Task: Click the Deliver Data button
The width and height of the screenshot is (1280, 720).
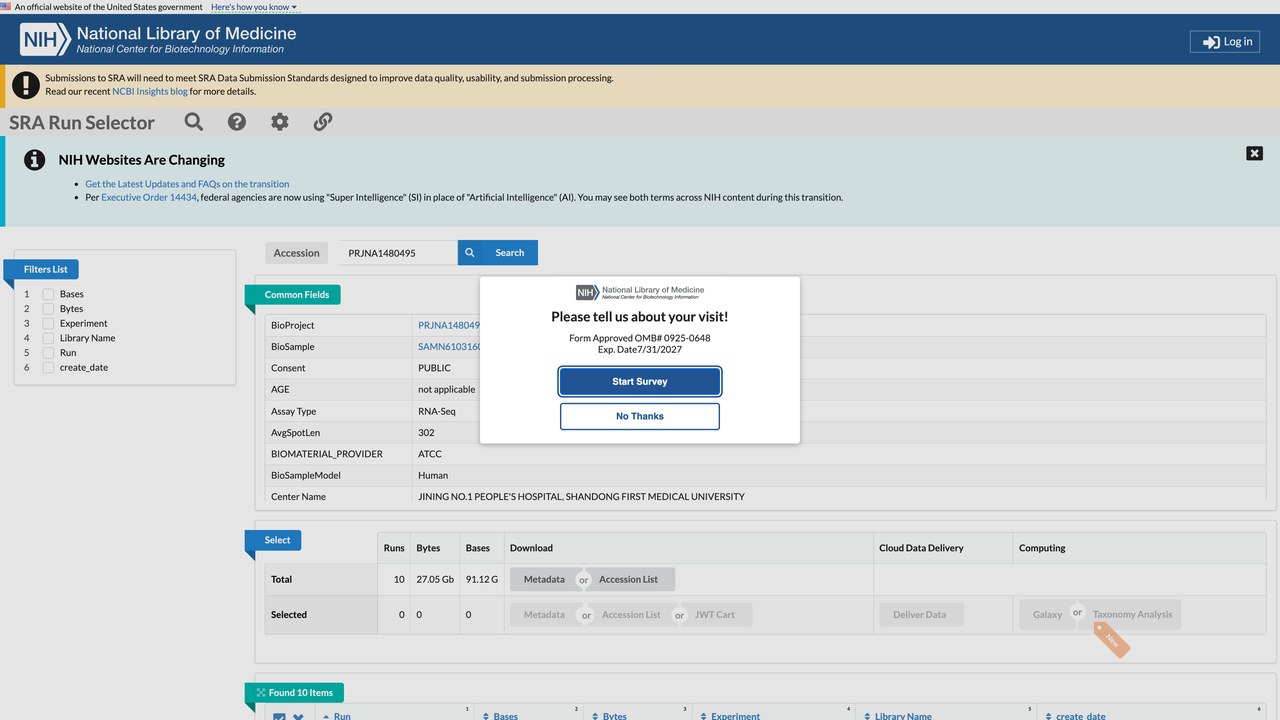Action: point(920,615)
